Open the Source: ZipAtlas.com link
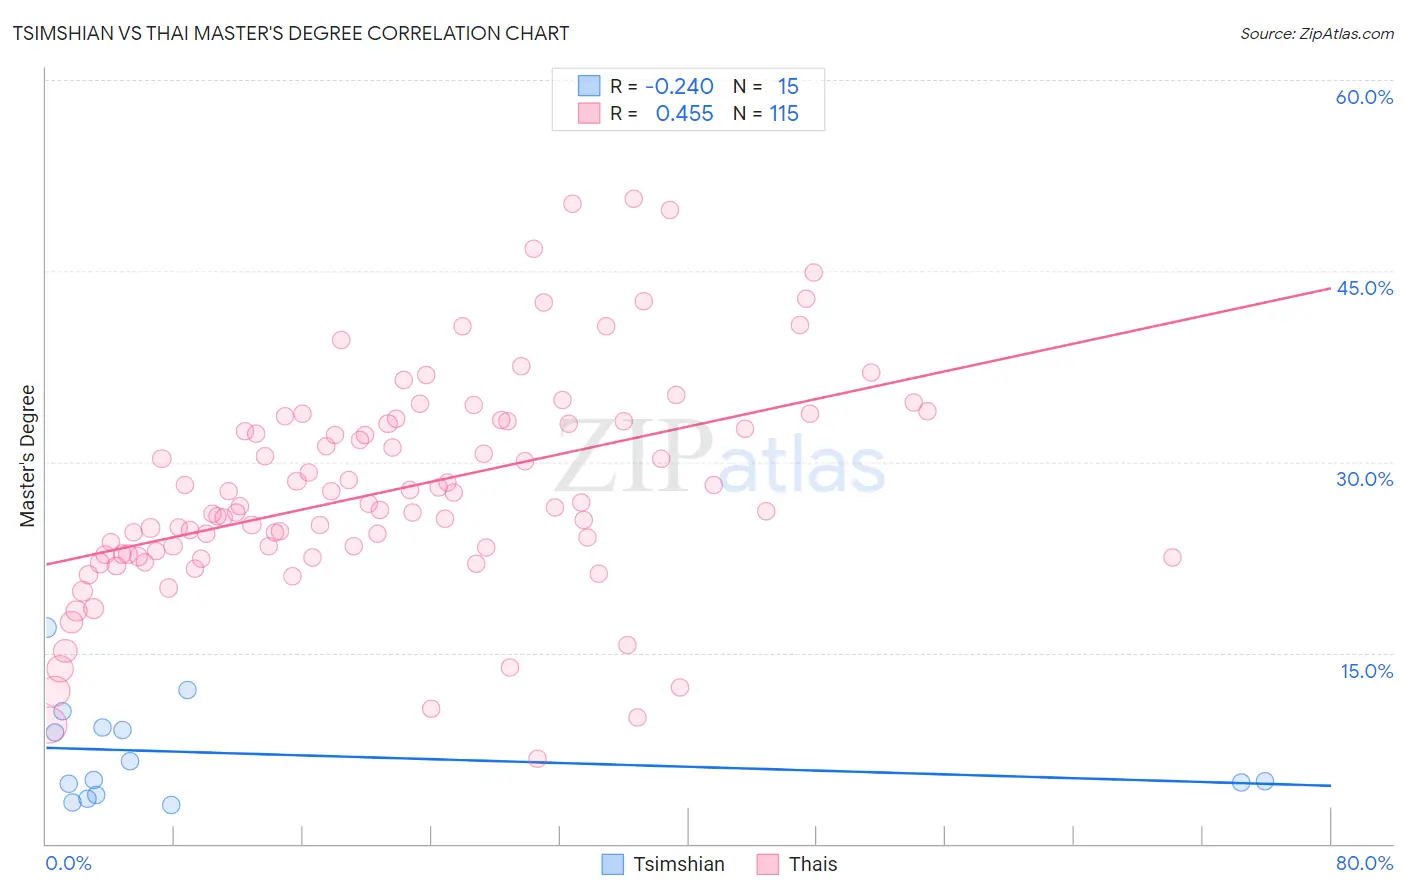Viewport: 1406px width, 892px height. tap(1317, 33)
